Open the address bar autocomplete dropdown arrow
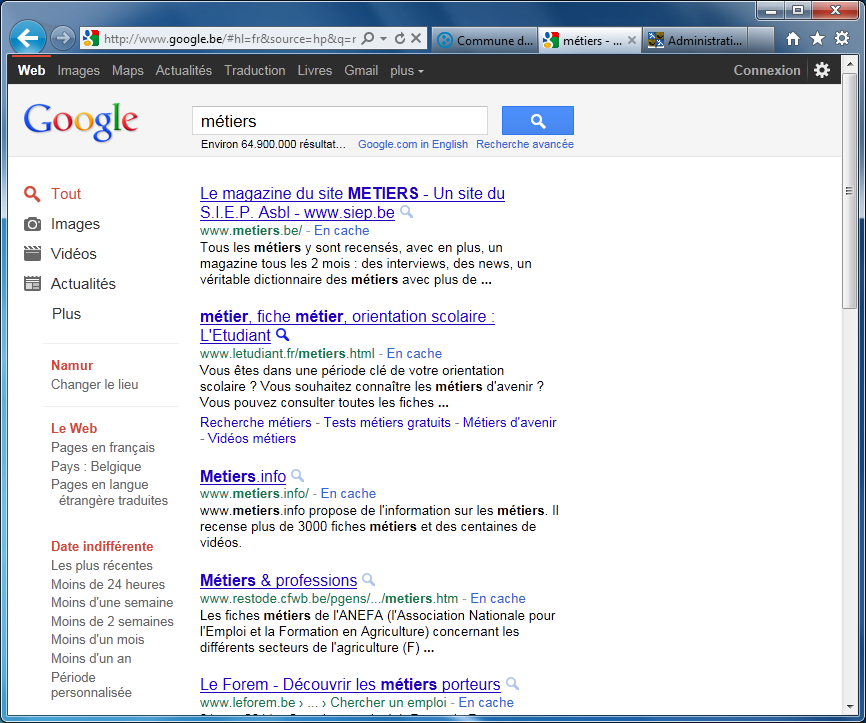Screen dimensions: 866x723 coord(384,39)
